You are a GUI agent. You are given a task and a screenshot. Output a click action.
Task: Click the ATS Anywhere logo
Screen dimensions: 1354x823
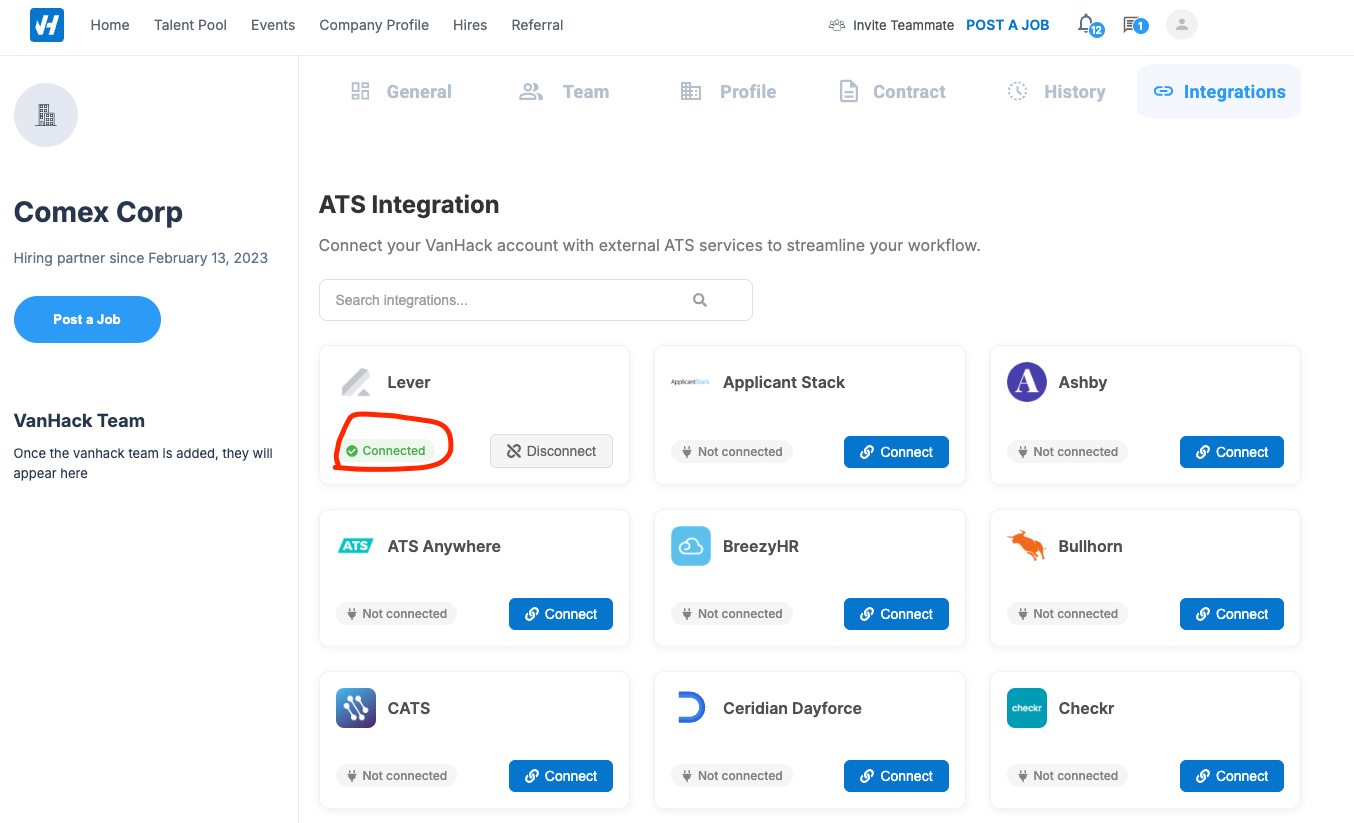pos(356,546)
